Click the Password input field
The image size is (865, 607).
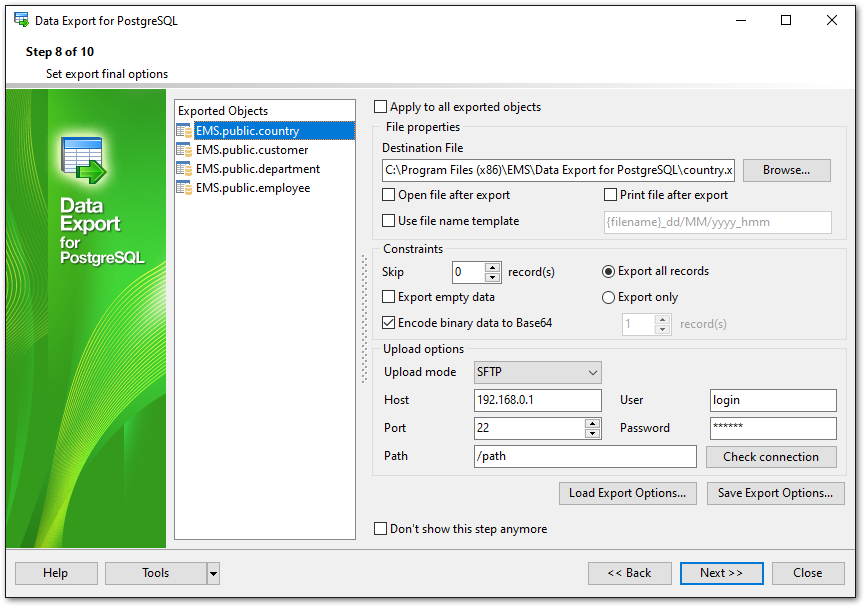click(773, 428)
